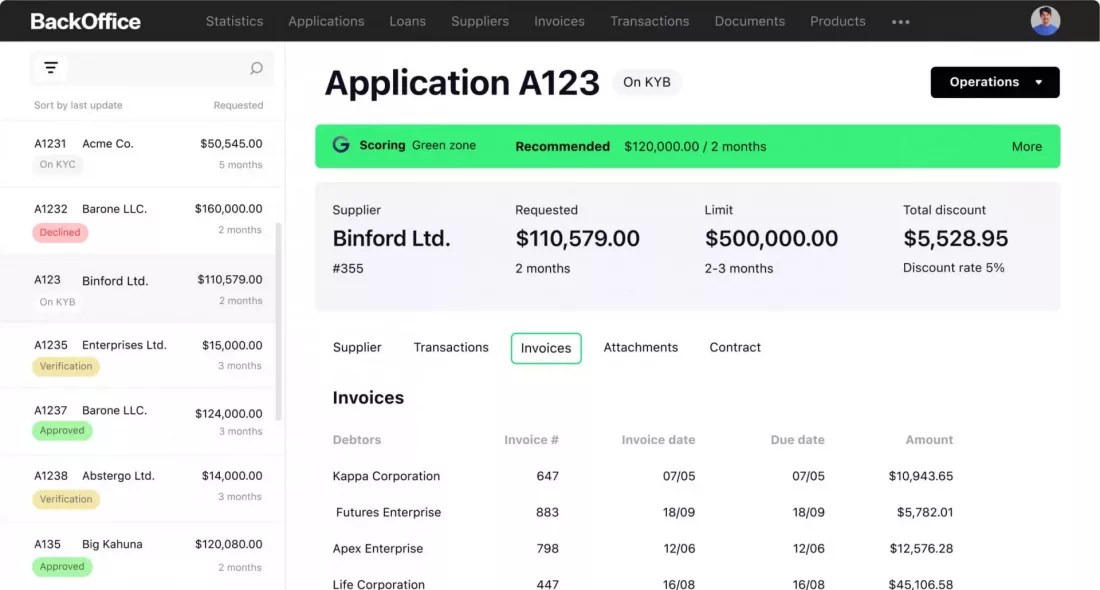Click the G scoring icon on the green banner

340,145
